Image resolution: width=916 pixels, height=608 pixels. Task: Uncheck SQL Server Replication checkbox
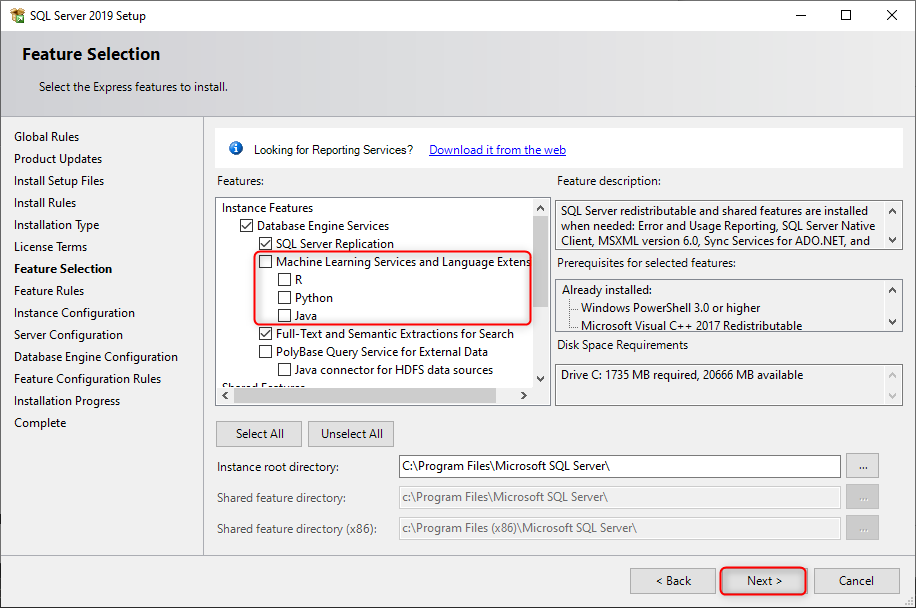(265, 244)
